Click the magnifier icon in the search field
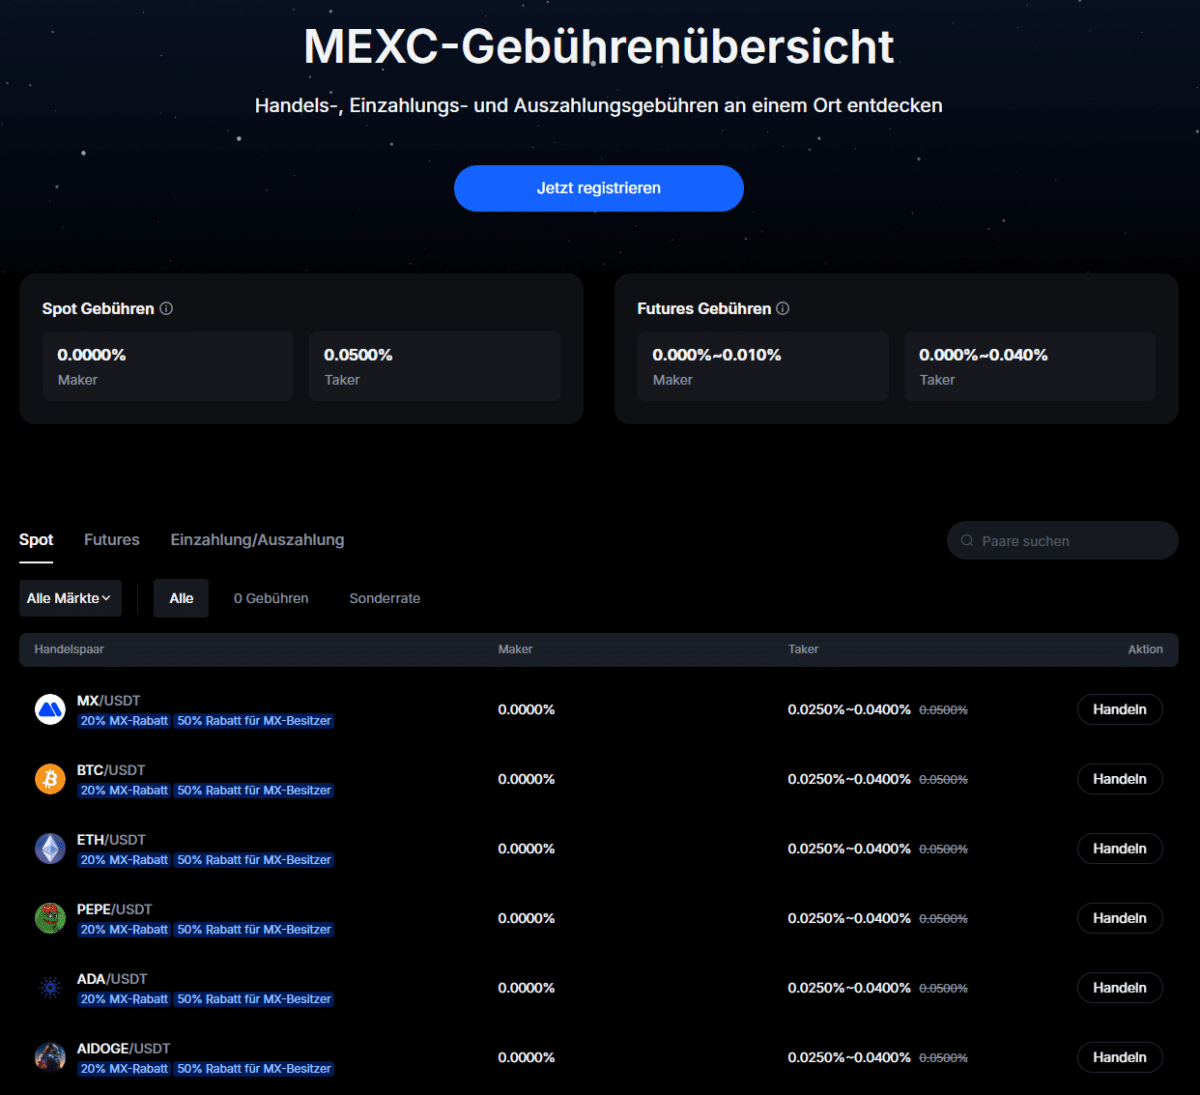The height and width of the screenshot is (1095, 1200). click(x=966, y=540)
